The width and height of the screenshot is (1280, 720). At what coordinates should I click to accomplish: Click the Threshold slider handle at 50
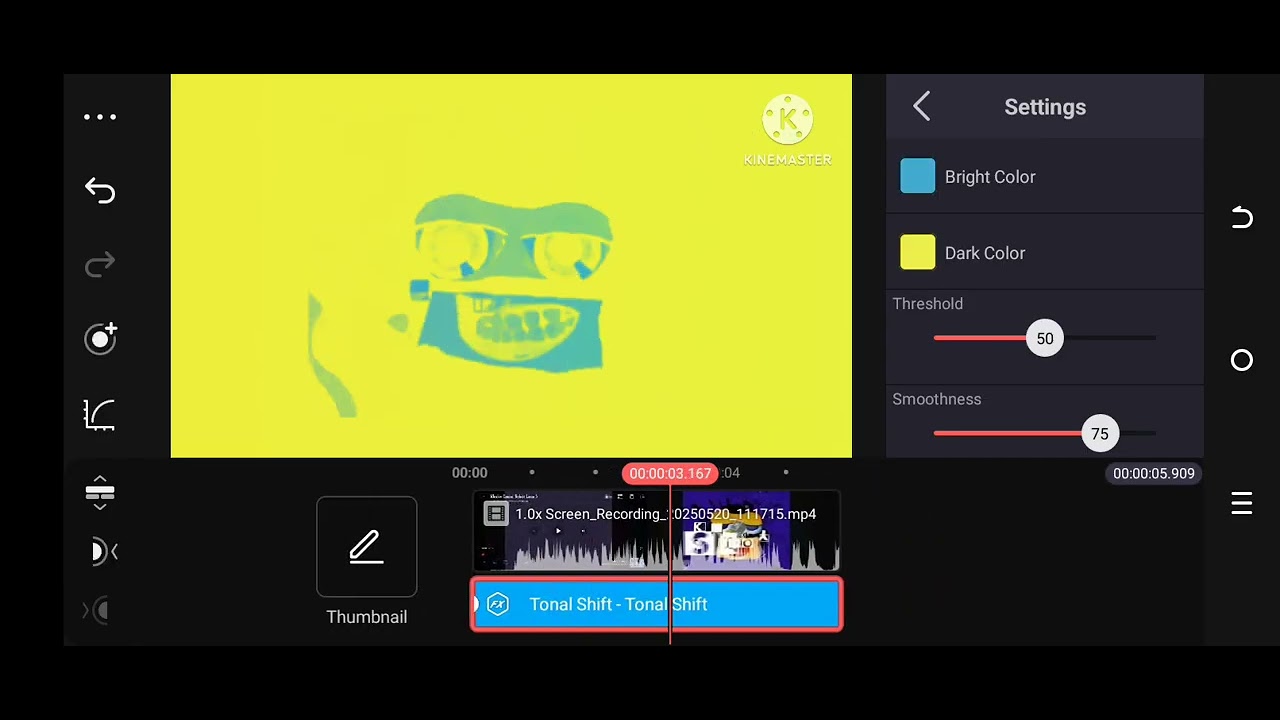pos(1045,338)
